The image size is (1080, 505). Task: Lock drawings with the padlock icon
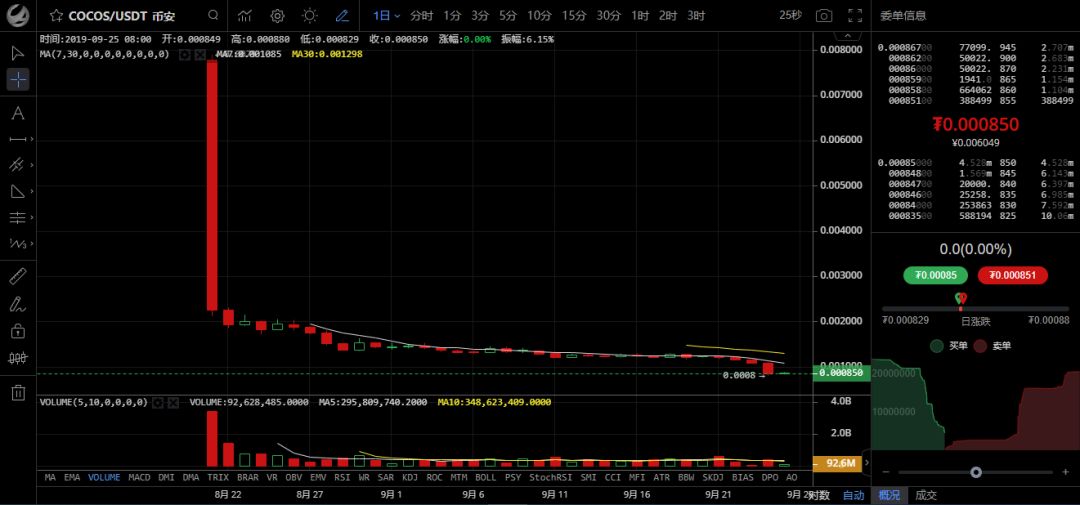18,331
